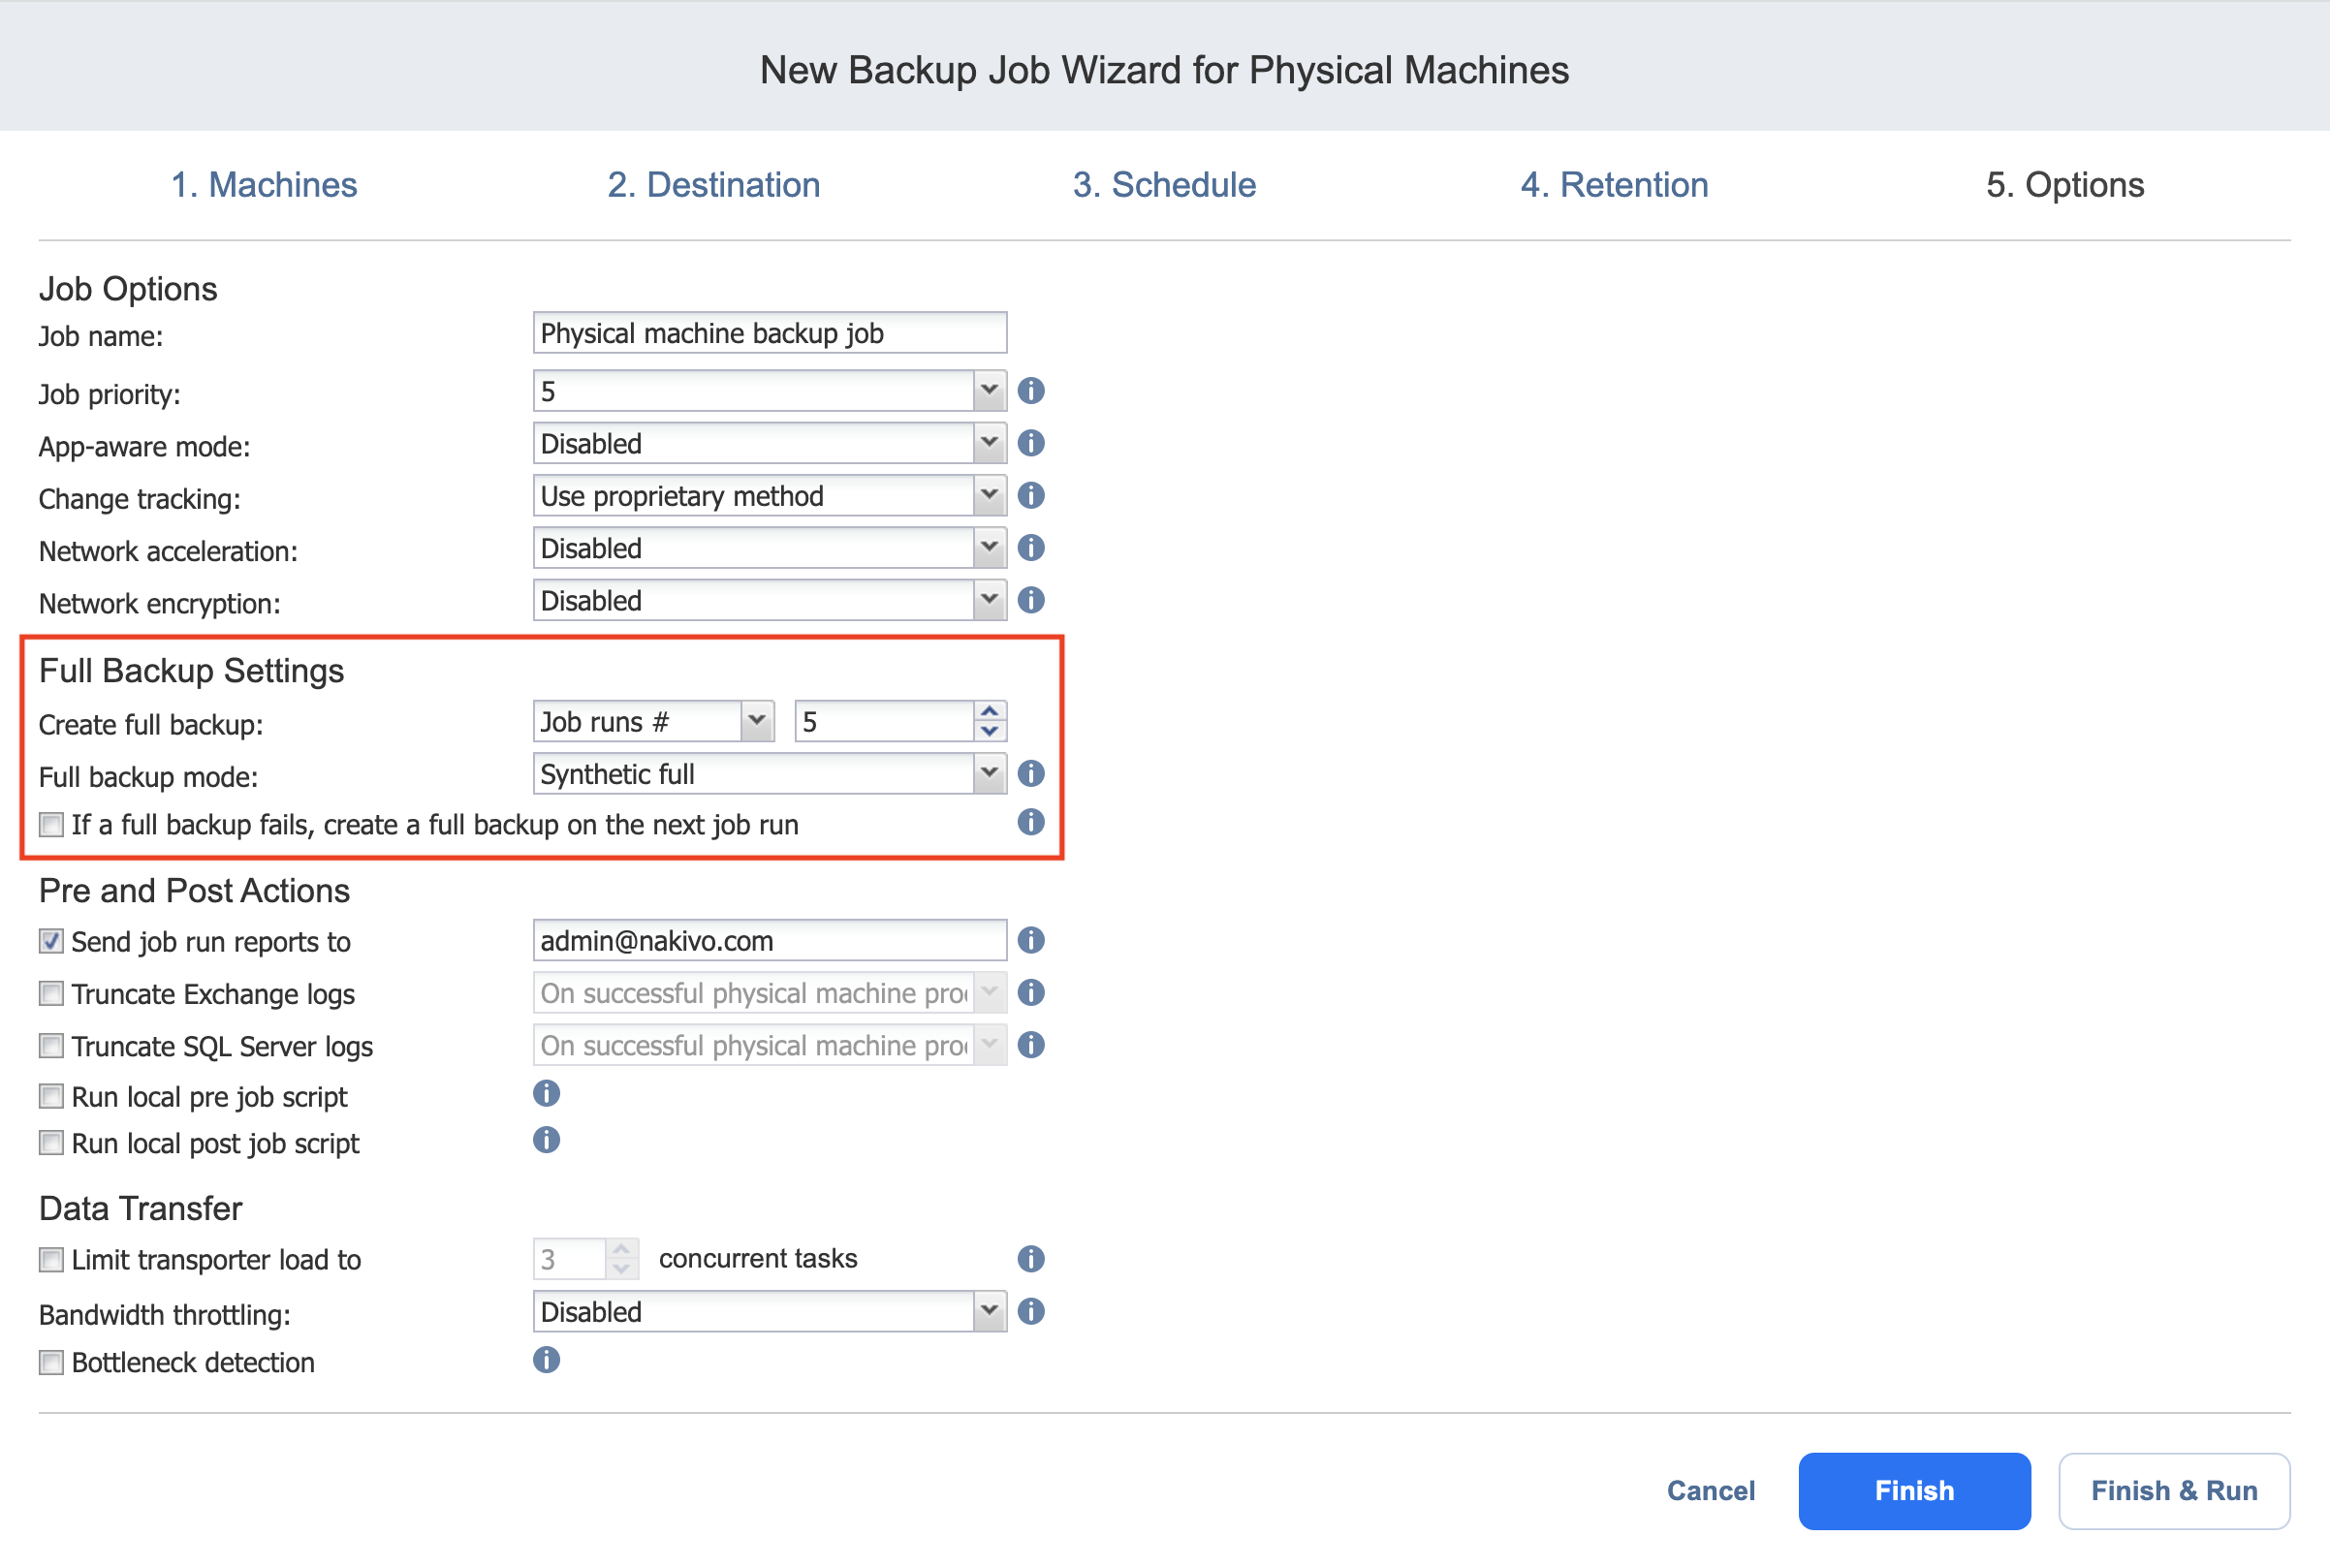Viewport: 2330px width, 1568px height.
Task: Click info icon for Truncate SQL Server logs
Action: pyautogui.click(x=1031, y=1045)
